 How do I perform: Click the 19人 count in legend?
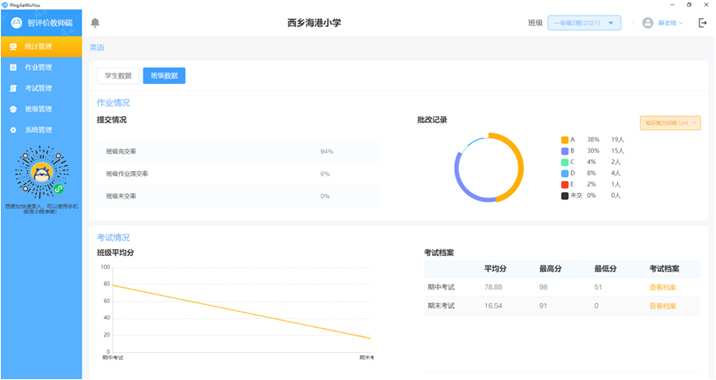[x=617, y=140]
